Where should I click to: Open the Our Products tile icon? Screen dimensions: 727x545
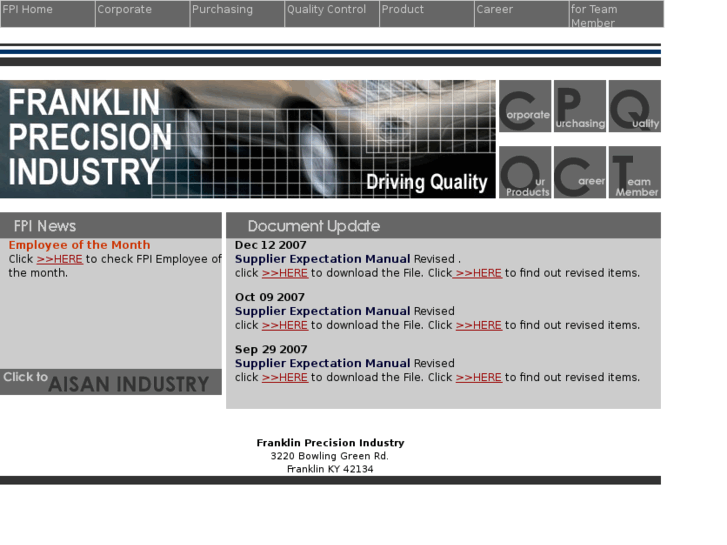tap(525, 172)
